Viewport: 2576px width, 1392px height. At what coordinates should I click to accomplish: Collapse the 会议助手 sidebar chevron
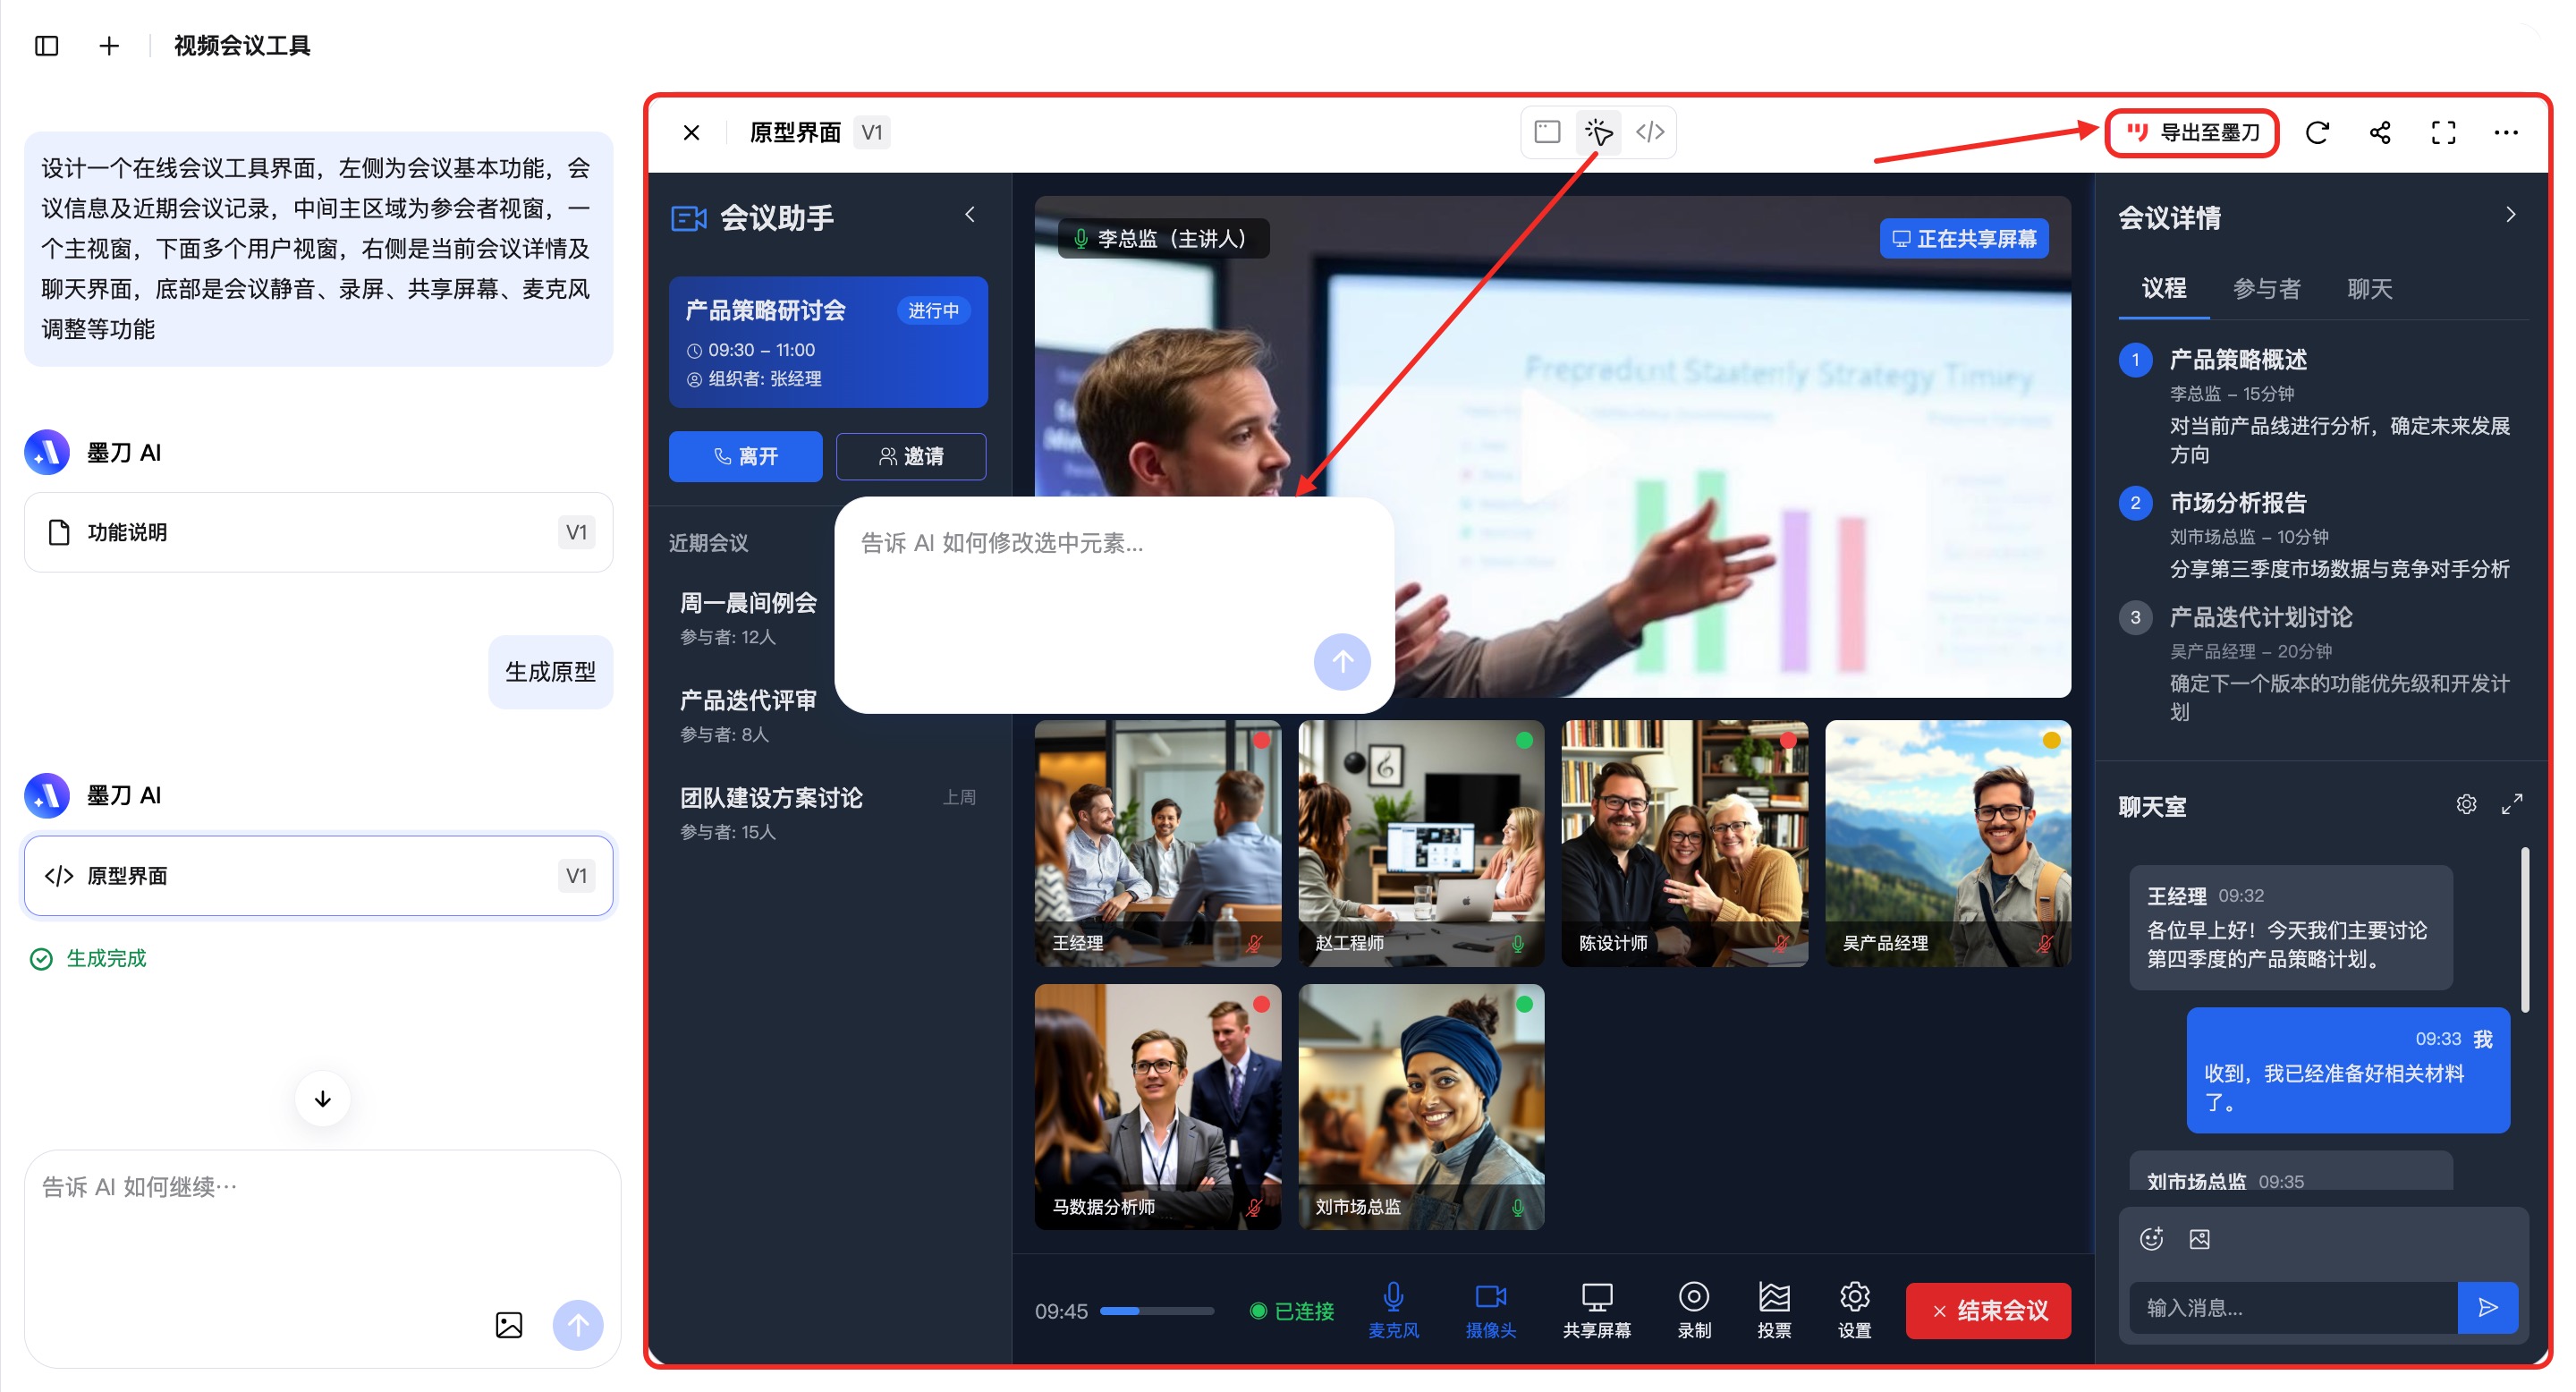click(970, 215)
